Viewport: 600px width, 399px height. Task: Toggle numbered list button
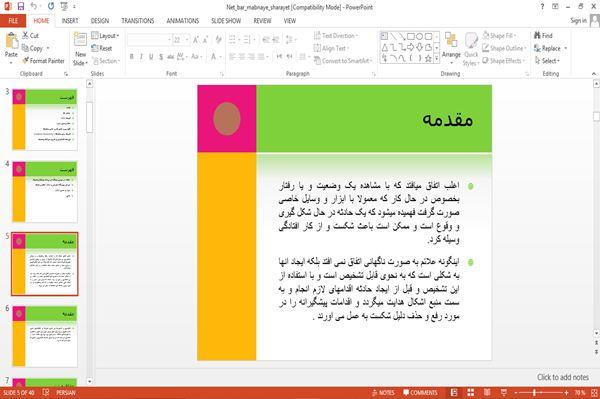pos(247,39)
